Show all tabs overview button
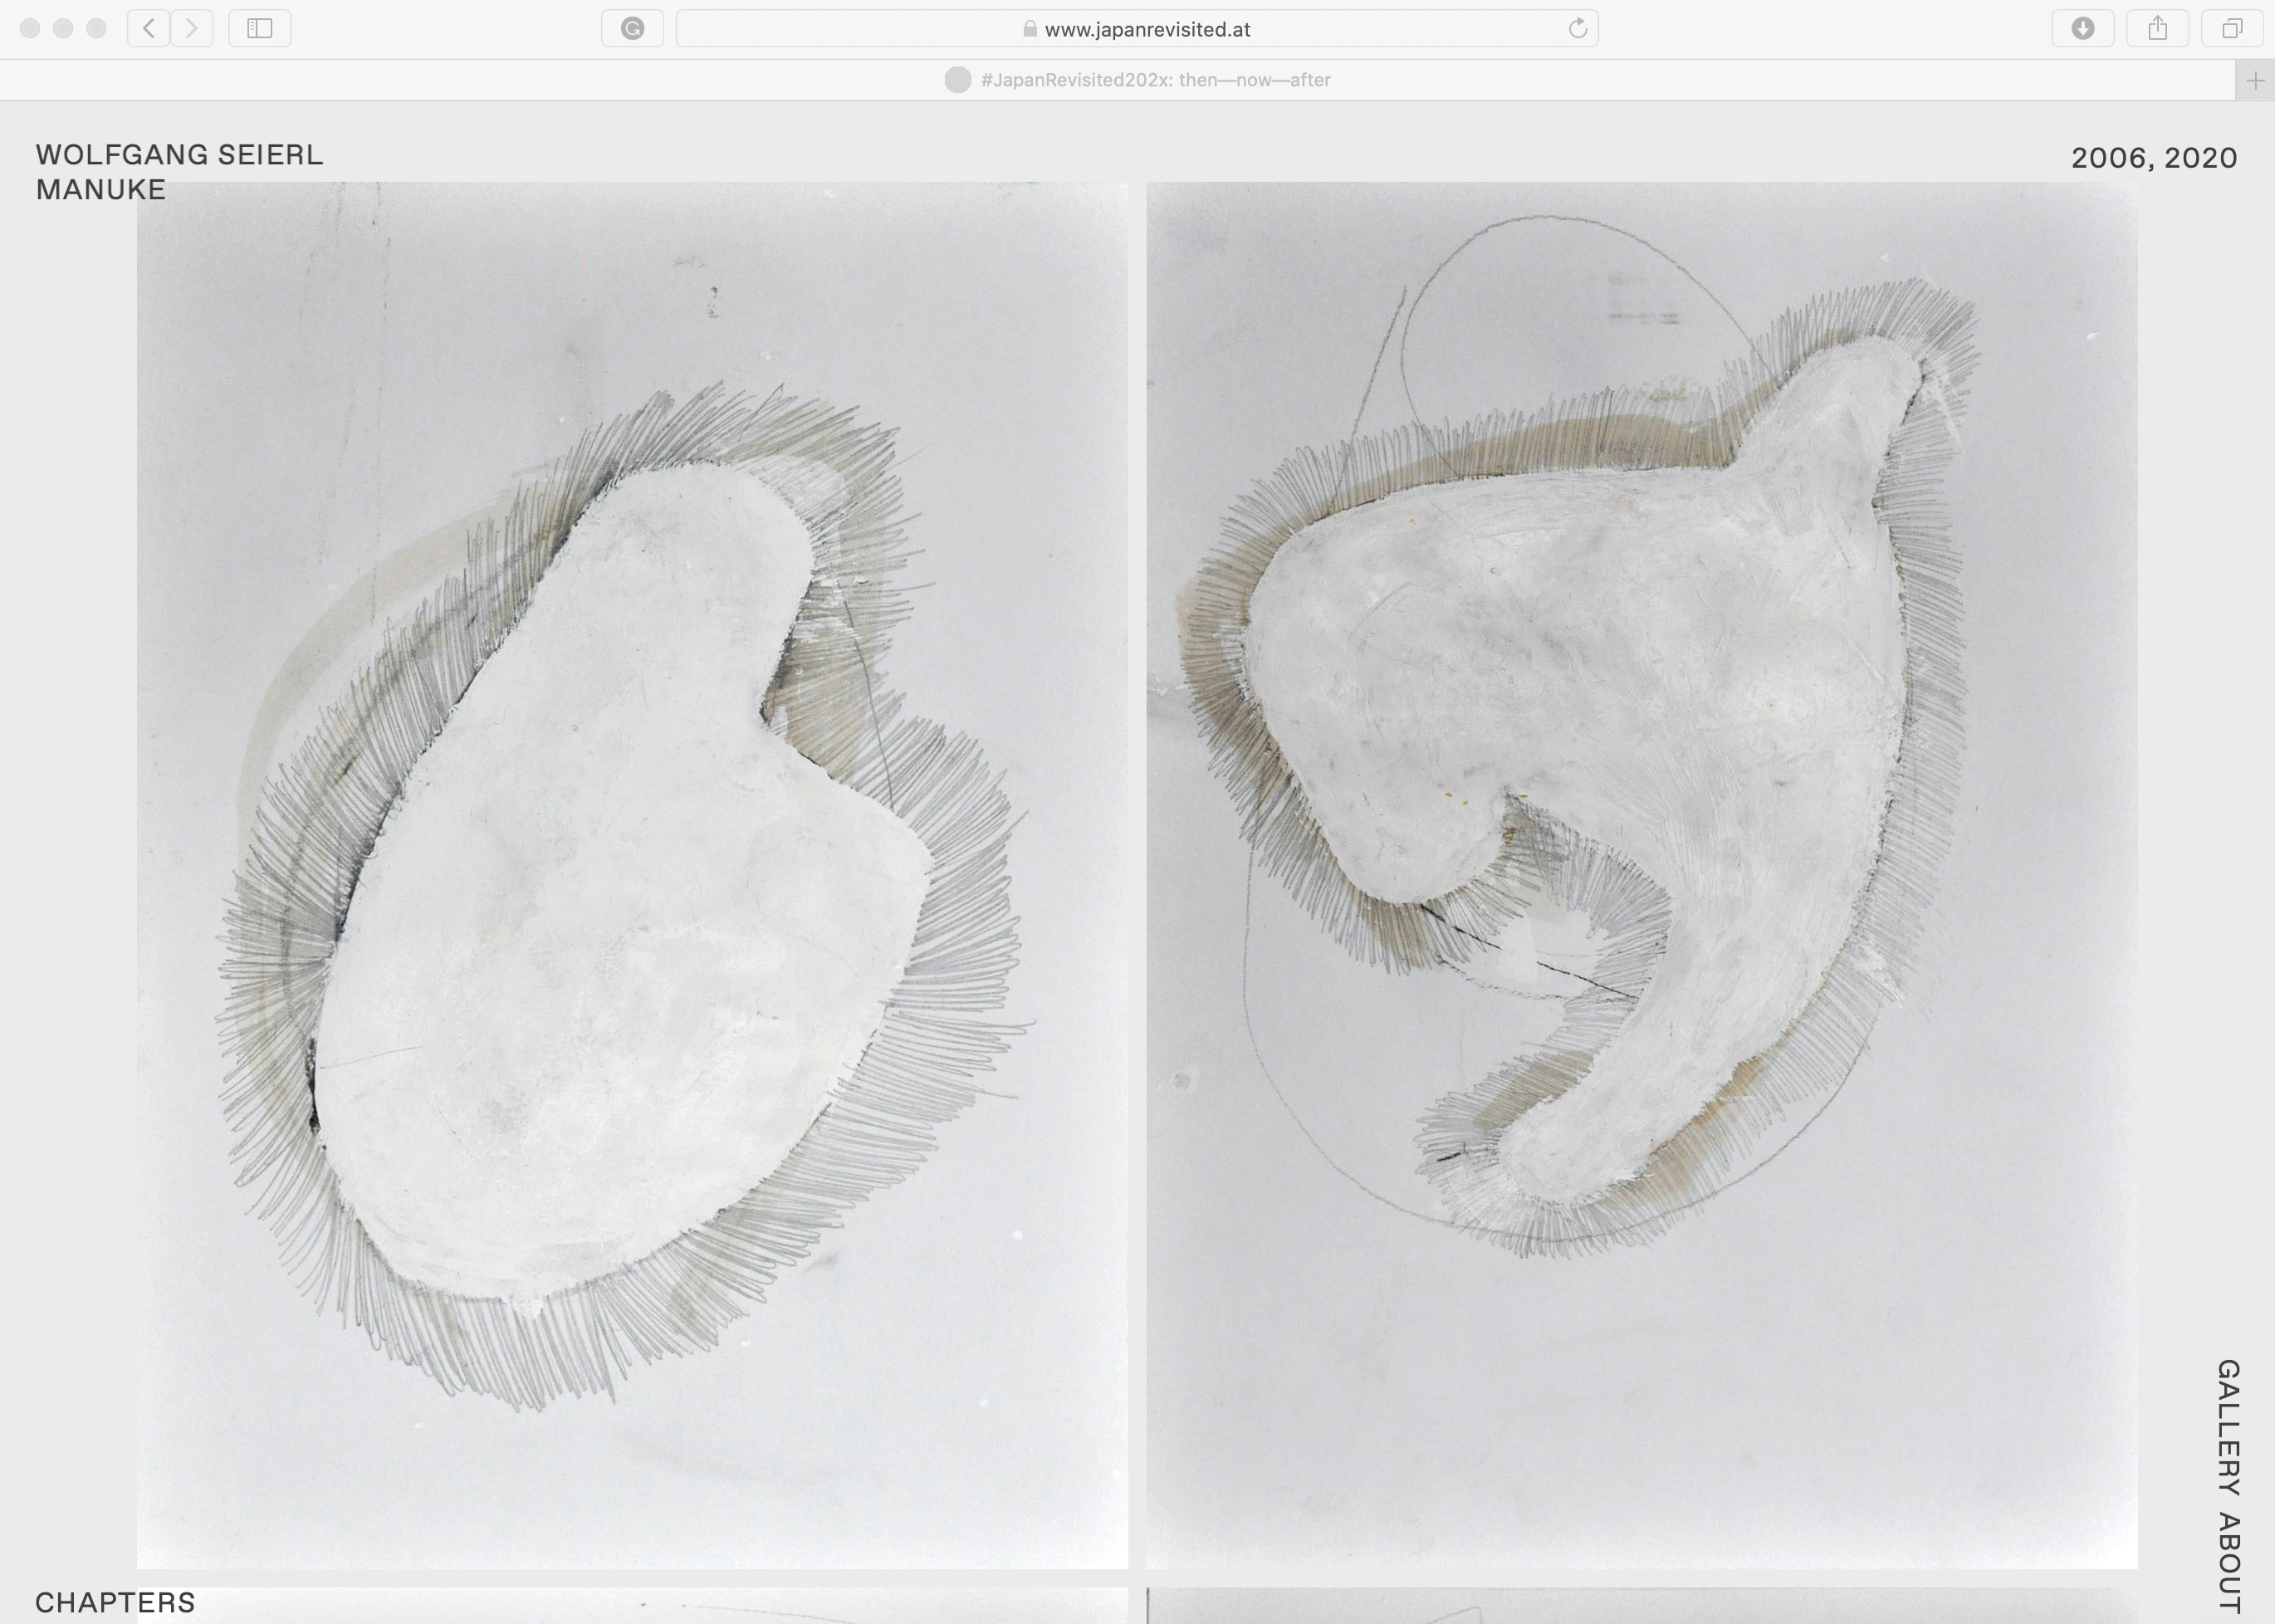 [2232, 28]
